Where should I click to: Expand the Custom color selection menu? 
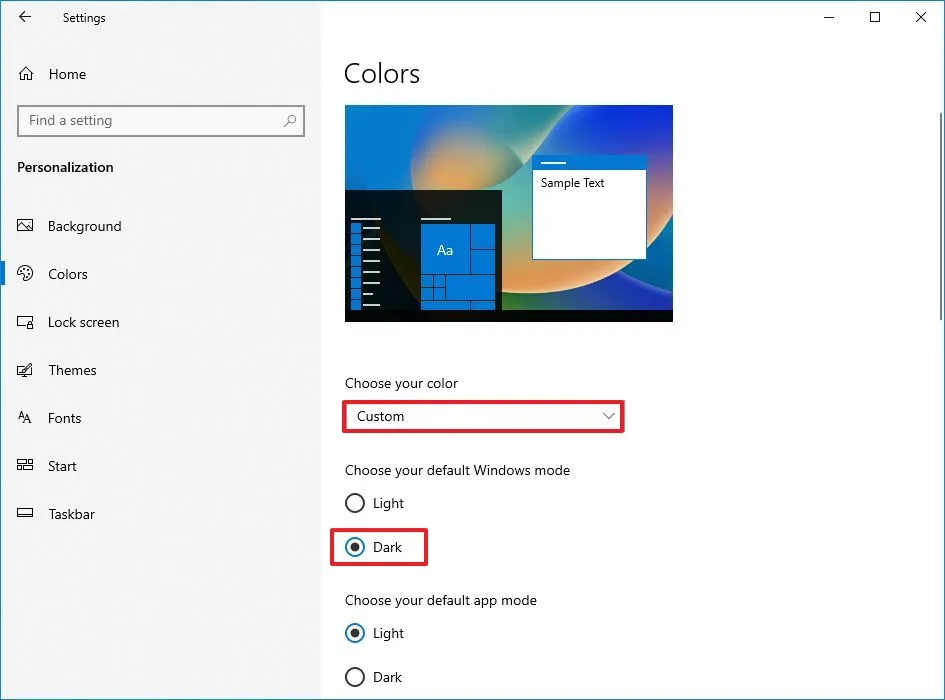pyautogui.click(x=483, y=416)
